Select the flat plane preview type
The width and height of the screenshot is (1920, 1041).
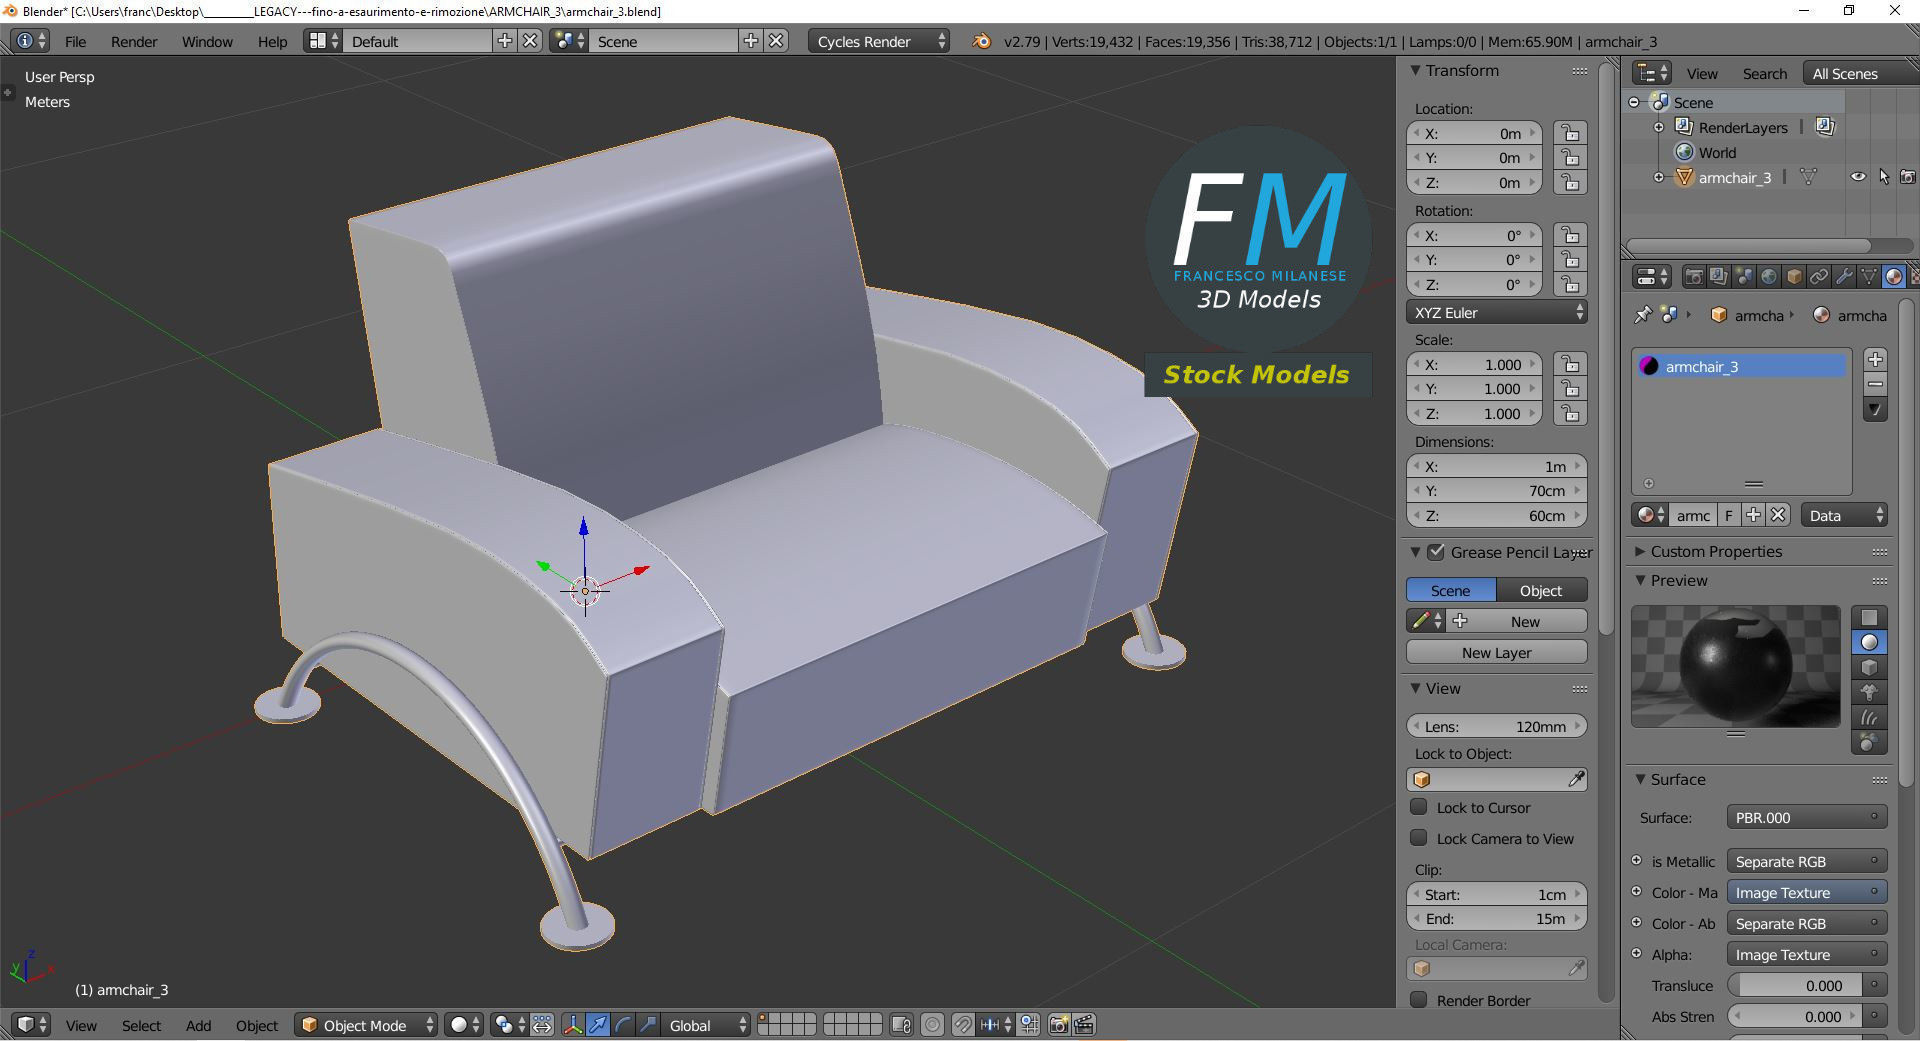click(1869, 617)
